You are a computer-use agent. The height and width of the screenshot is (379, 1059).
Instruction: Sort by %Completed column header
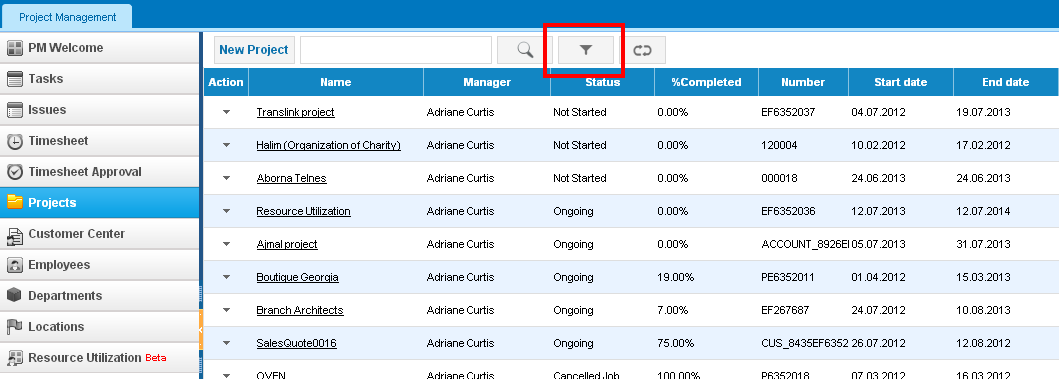coord(706,82)
